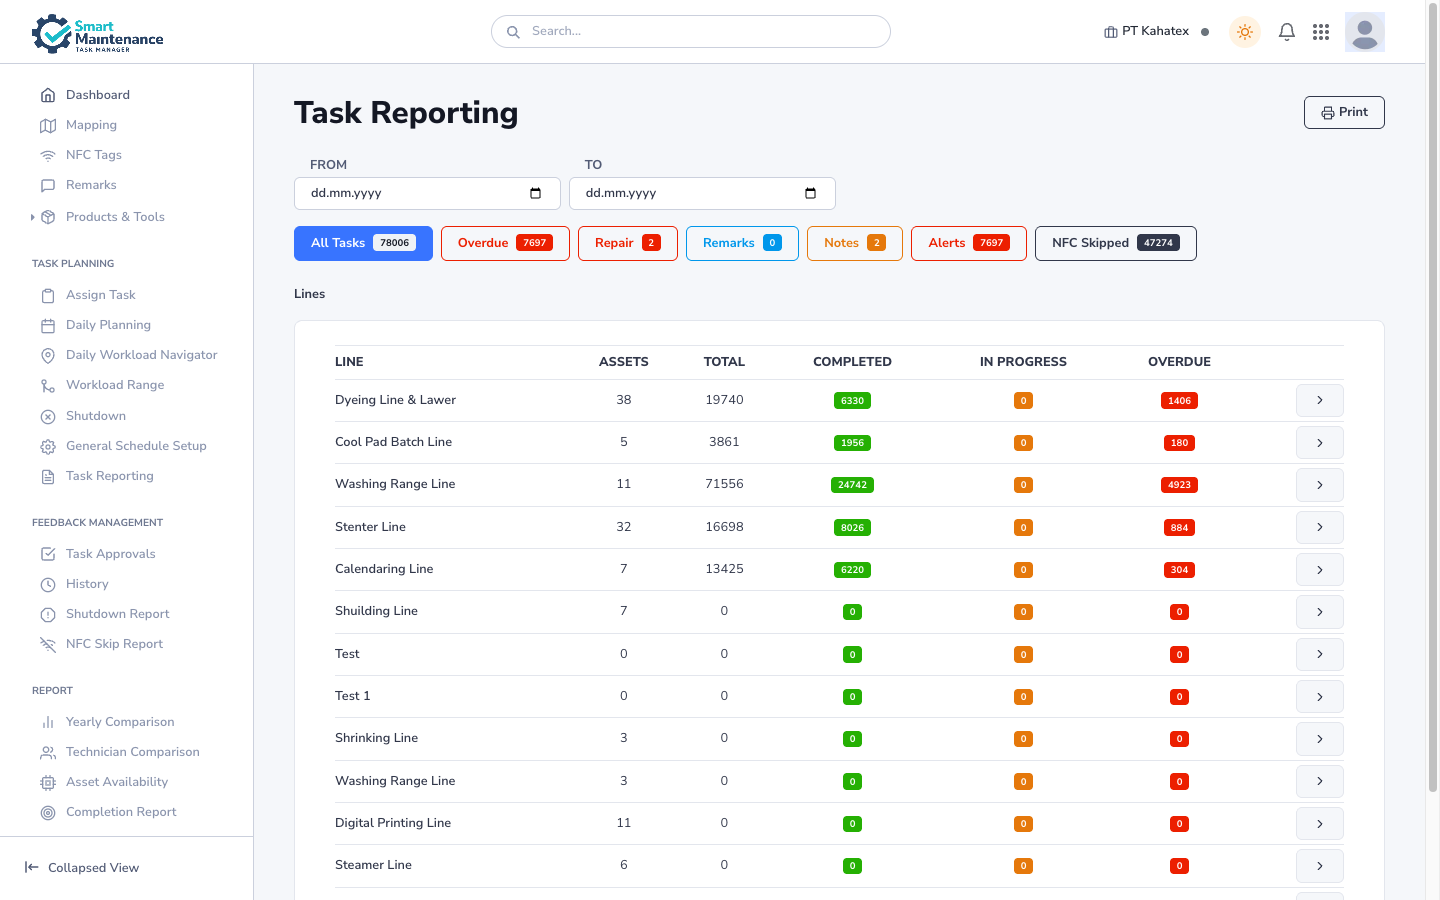Image resolution: width=1440 pixels, height=900 pixels.
Task: Toggle the light theme sun icon
Action: coord(1245,32)
